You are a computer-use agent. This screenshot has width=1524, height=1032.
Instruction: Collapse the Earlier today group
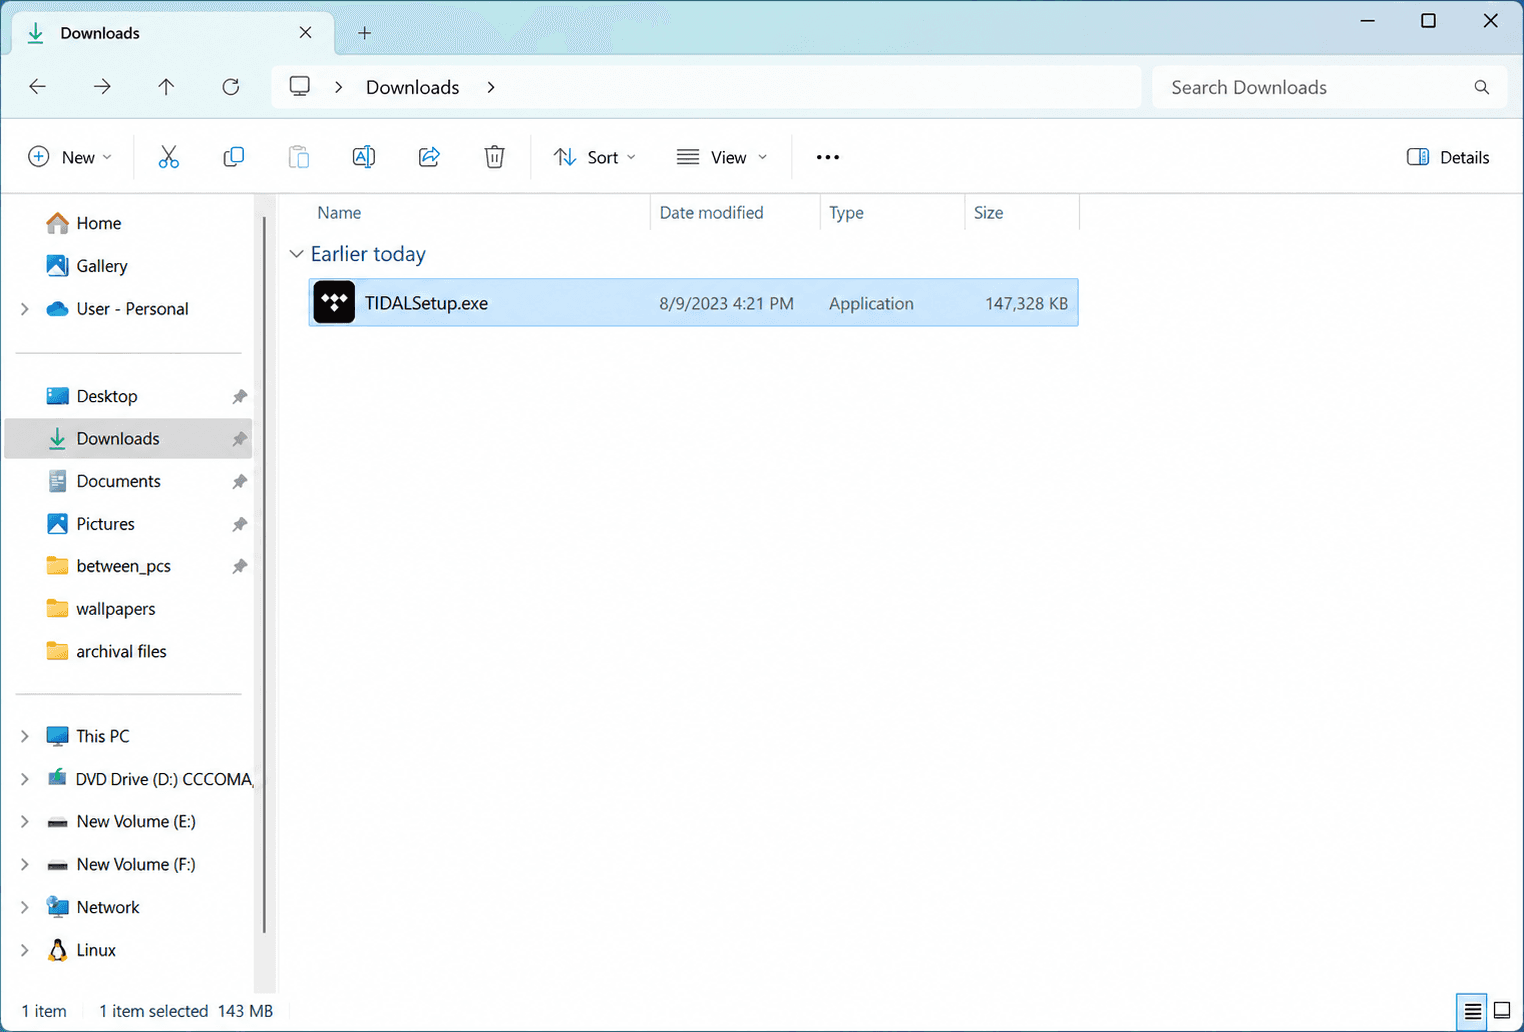296,254
